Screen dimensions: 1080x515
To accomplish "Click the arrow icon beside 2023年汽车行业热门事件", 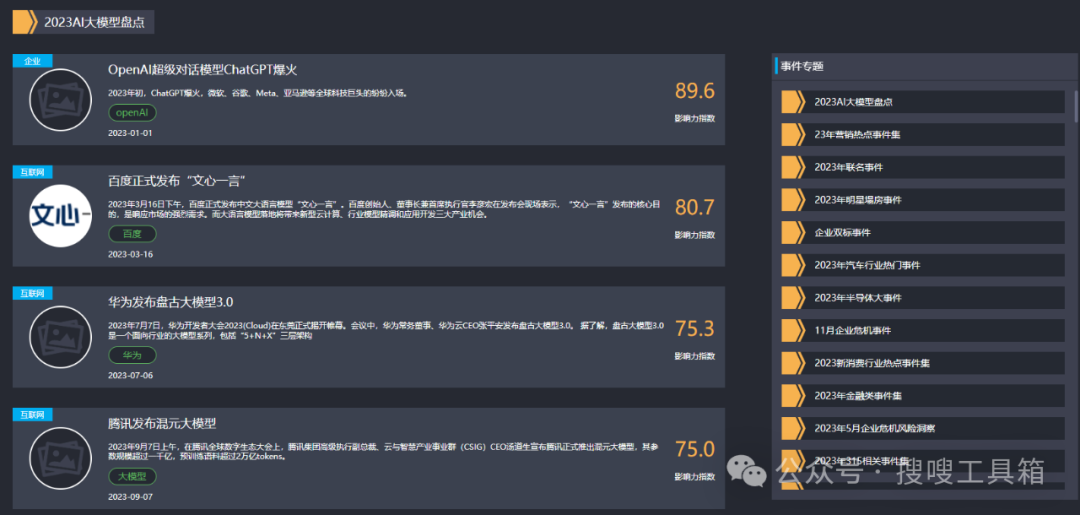I will pyautogui.click(x=793, y=265).
